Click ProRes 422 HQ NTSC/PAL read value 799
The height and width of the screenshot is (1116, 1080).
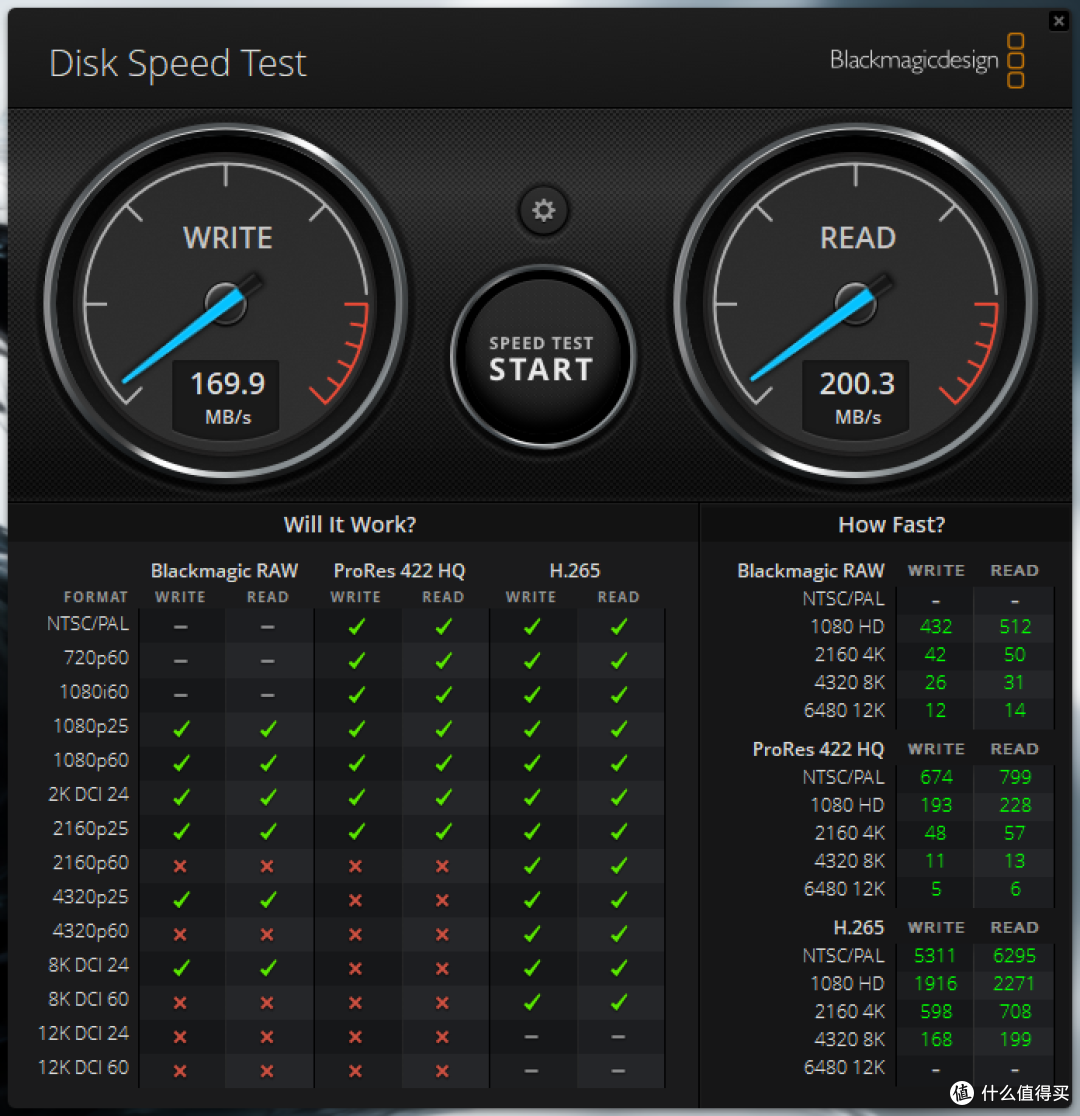tap(1015, 777)
